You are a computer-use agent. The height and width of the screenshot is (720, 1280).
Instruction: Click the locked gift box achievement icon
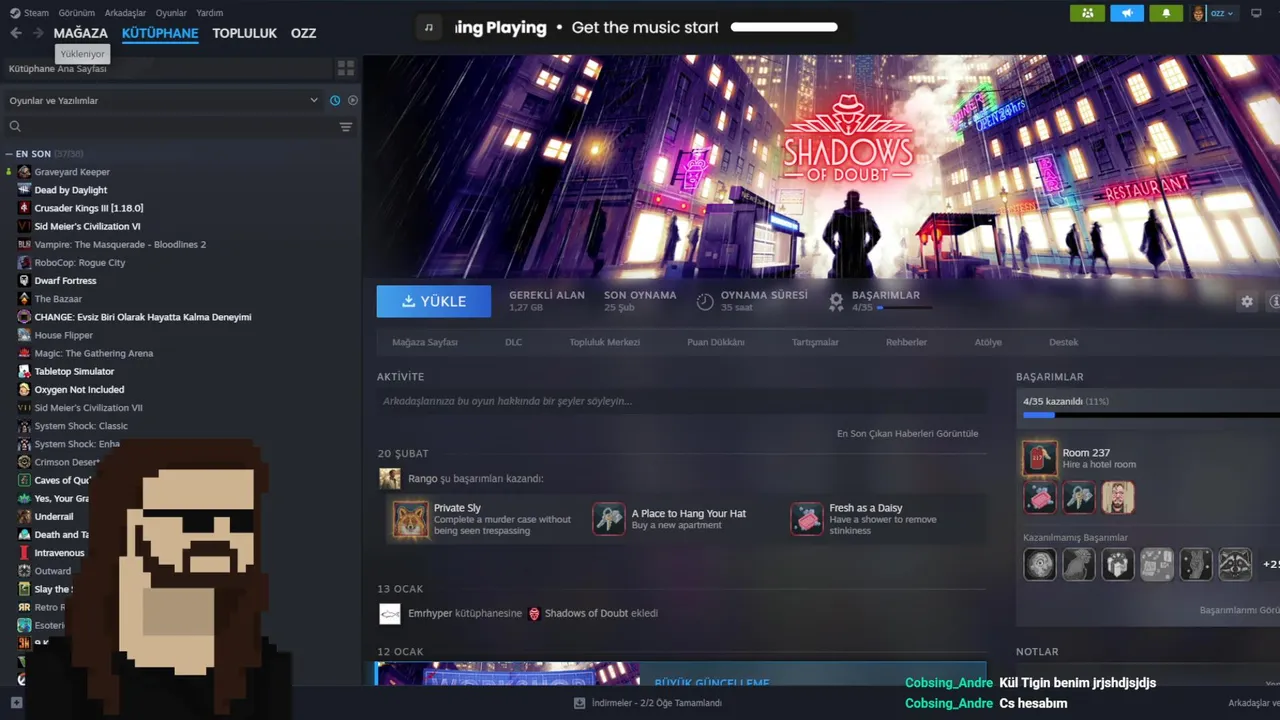(x=1118, y=564)
